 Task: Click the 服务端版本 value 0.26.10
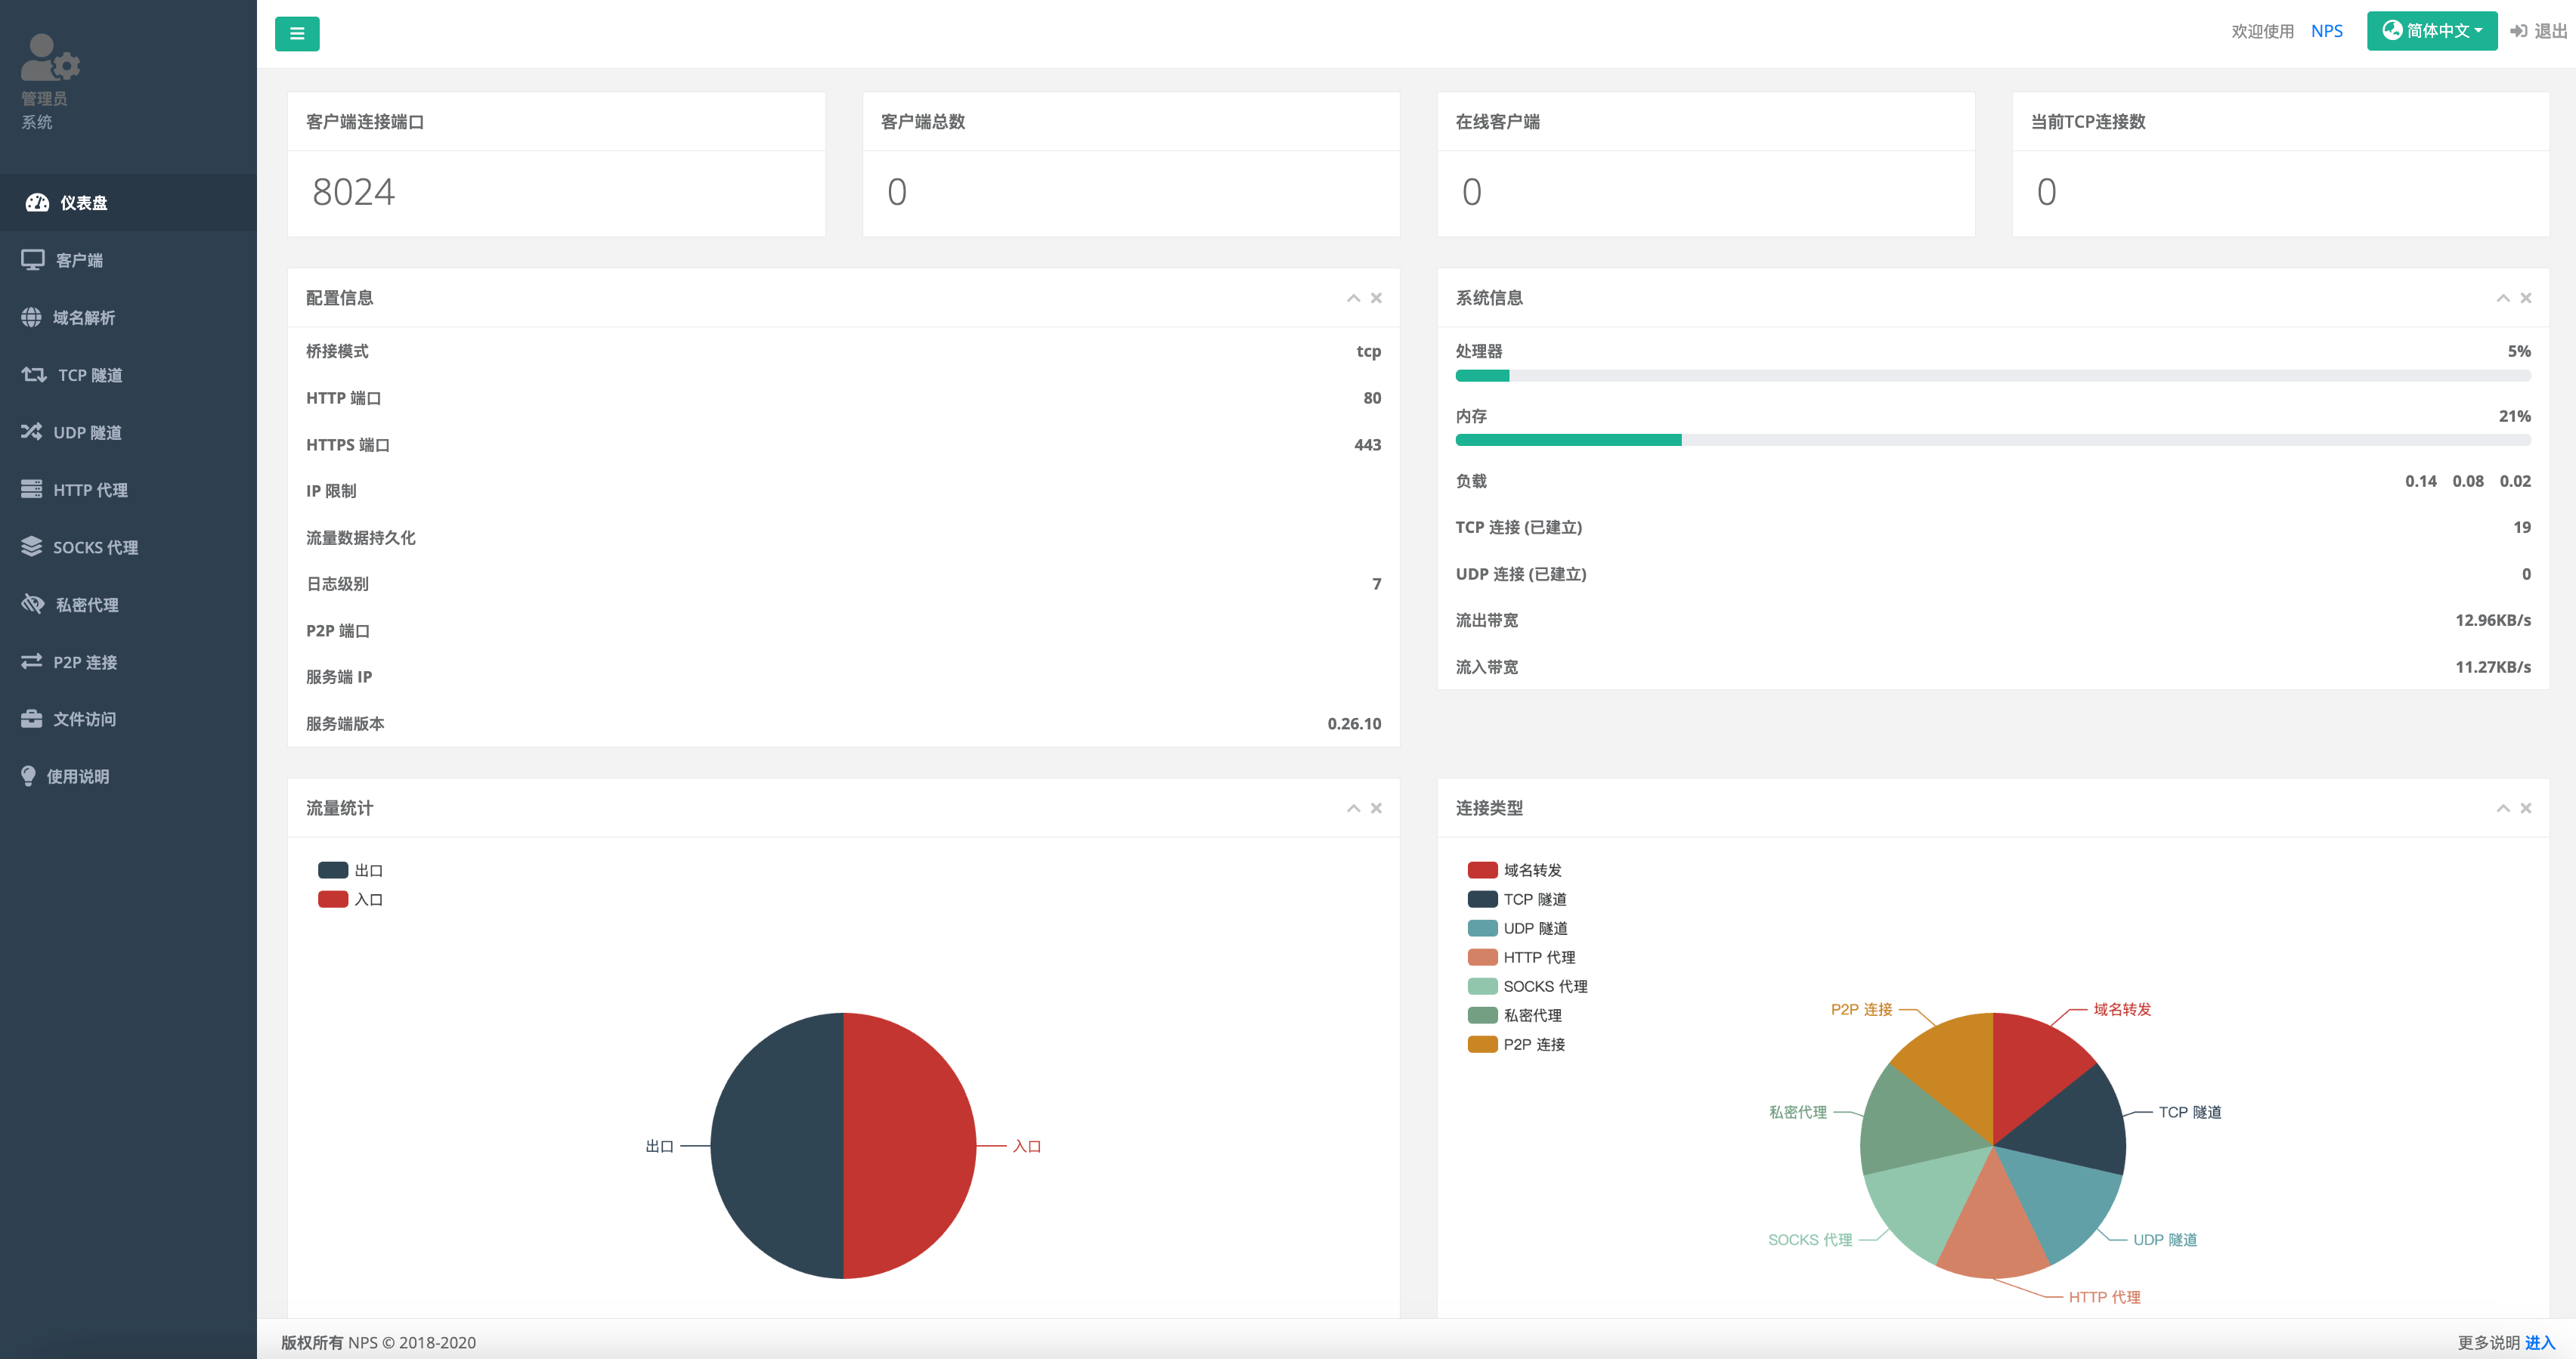tap(1354, 724)
